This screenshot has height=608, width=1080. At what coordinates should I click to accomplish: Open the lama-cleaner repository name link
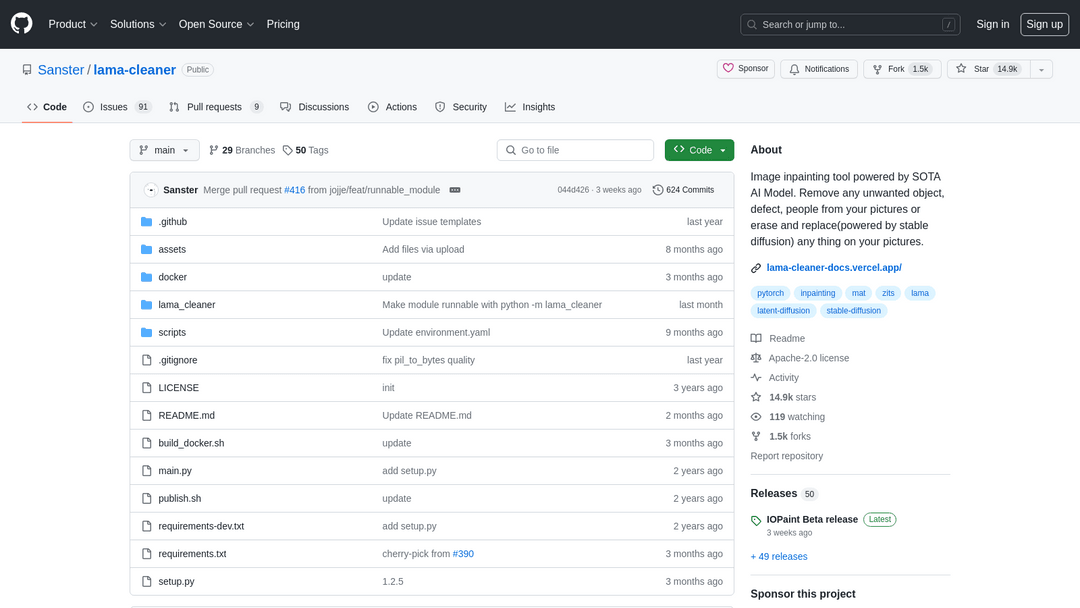point(134,70)
